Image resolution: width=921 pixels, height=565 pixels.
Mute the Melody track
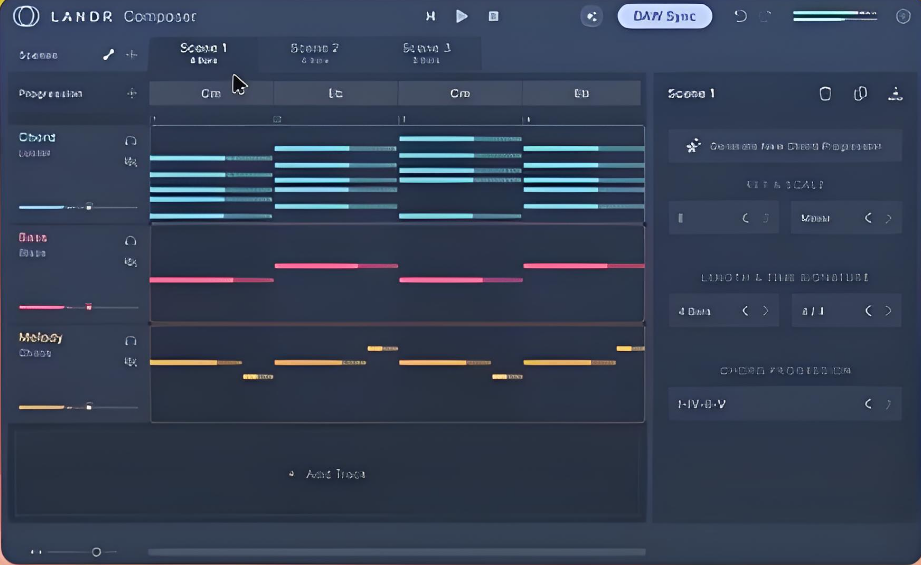pos(130,362)
